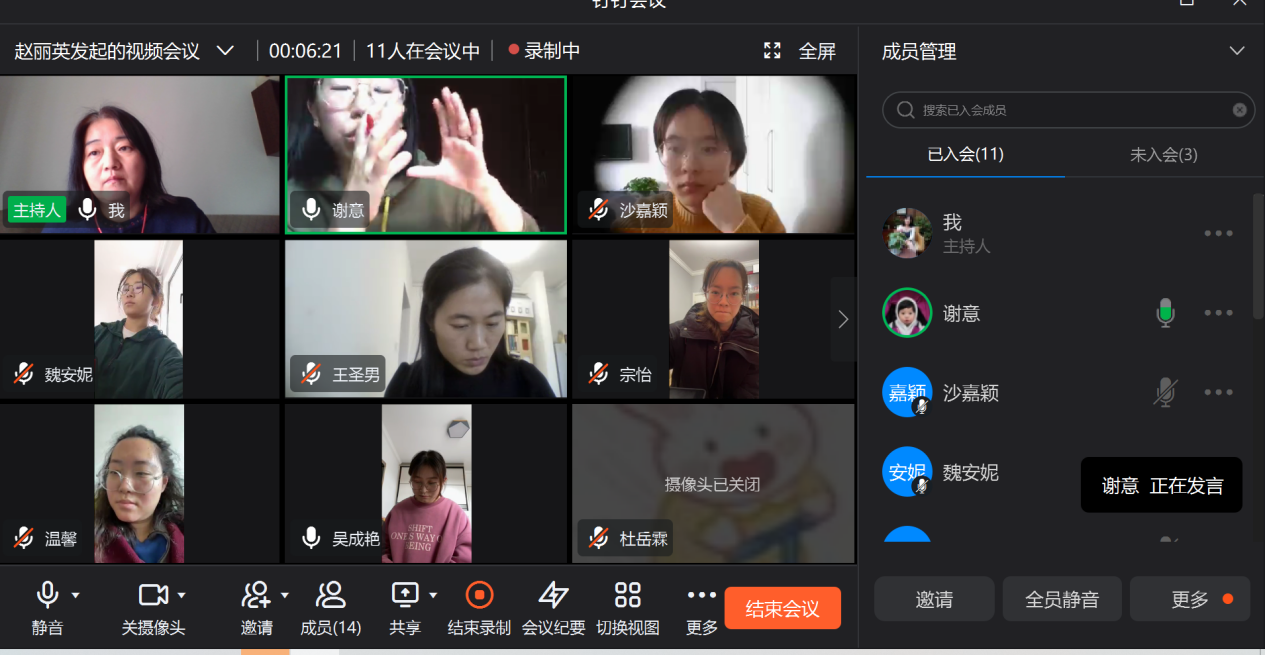Screen dimensions: 1265x655
Task: Collapse the 成员管理 panel chevron
Action: tap(1236, 51)
